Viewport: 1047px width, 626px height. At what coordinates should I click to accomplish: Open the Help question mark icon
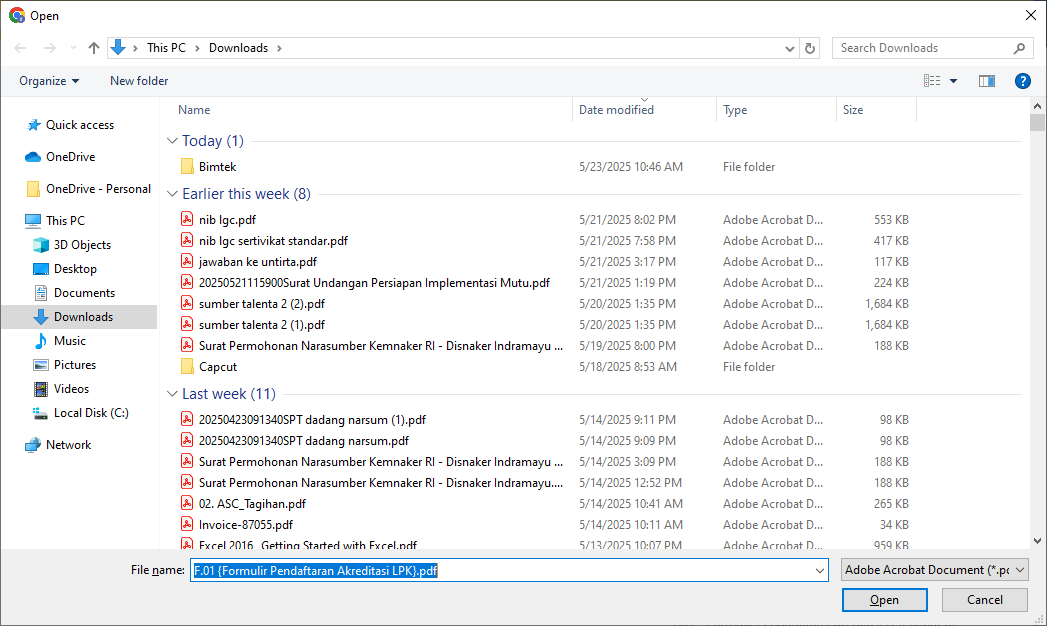pyautogui.click(x=1022, y=81)
